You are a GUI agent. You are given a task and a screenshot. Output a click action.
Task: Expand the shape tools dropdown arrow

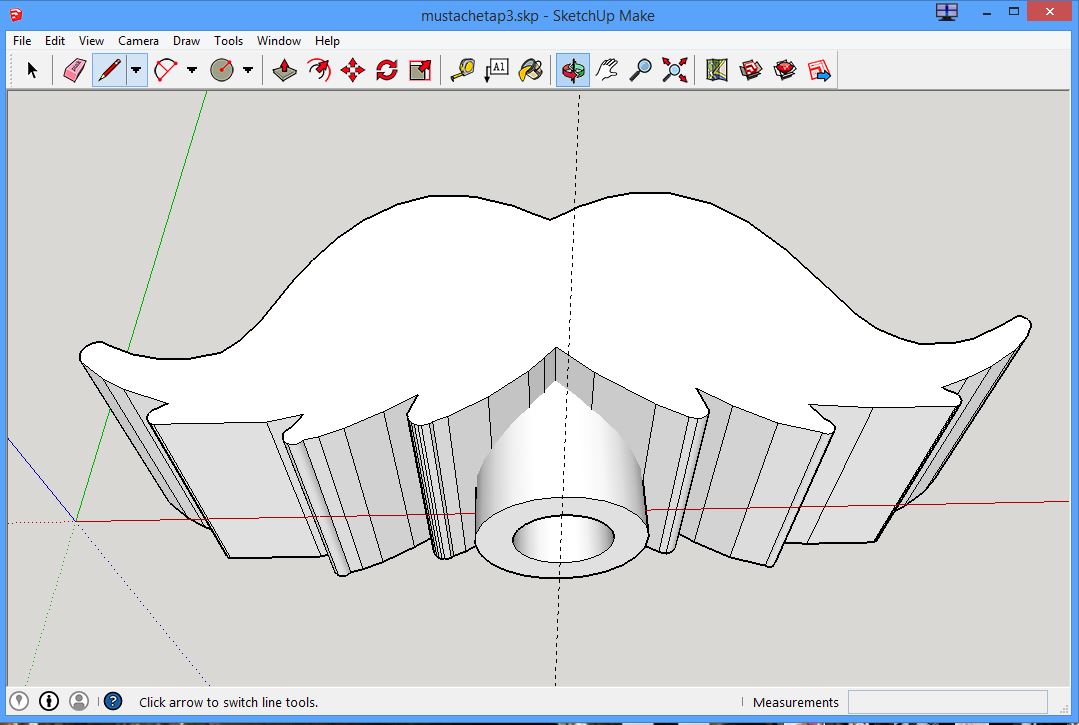248,70
